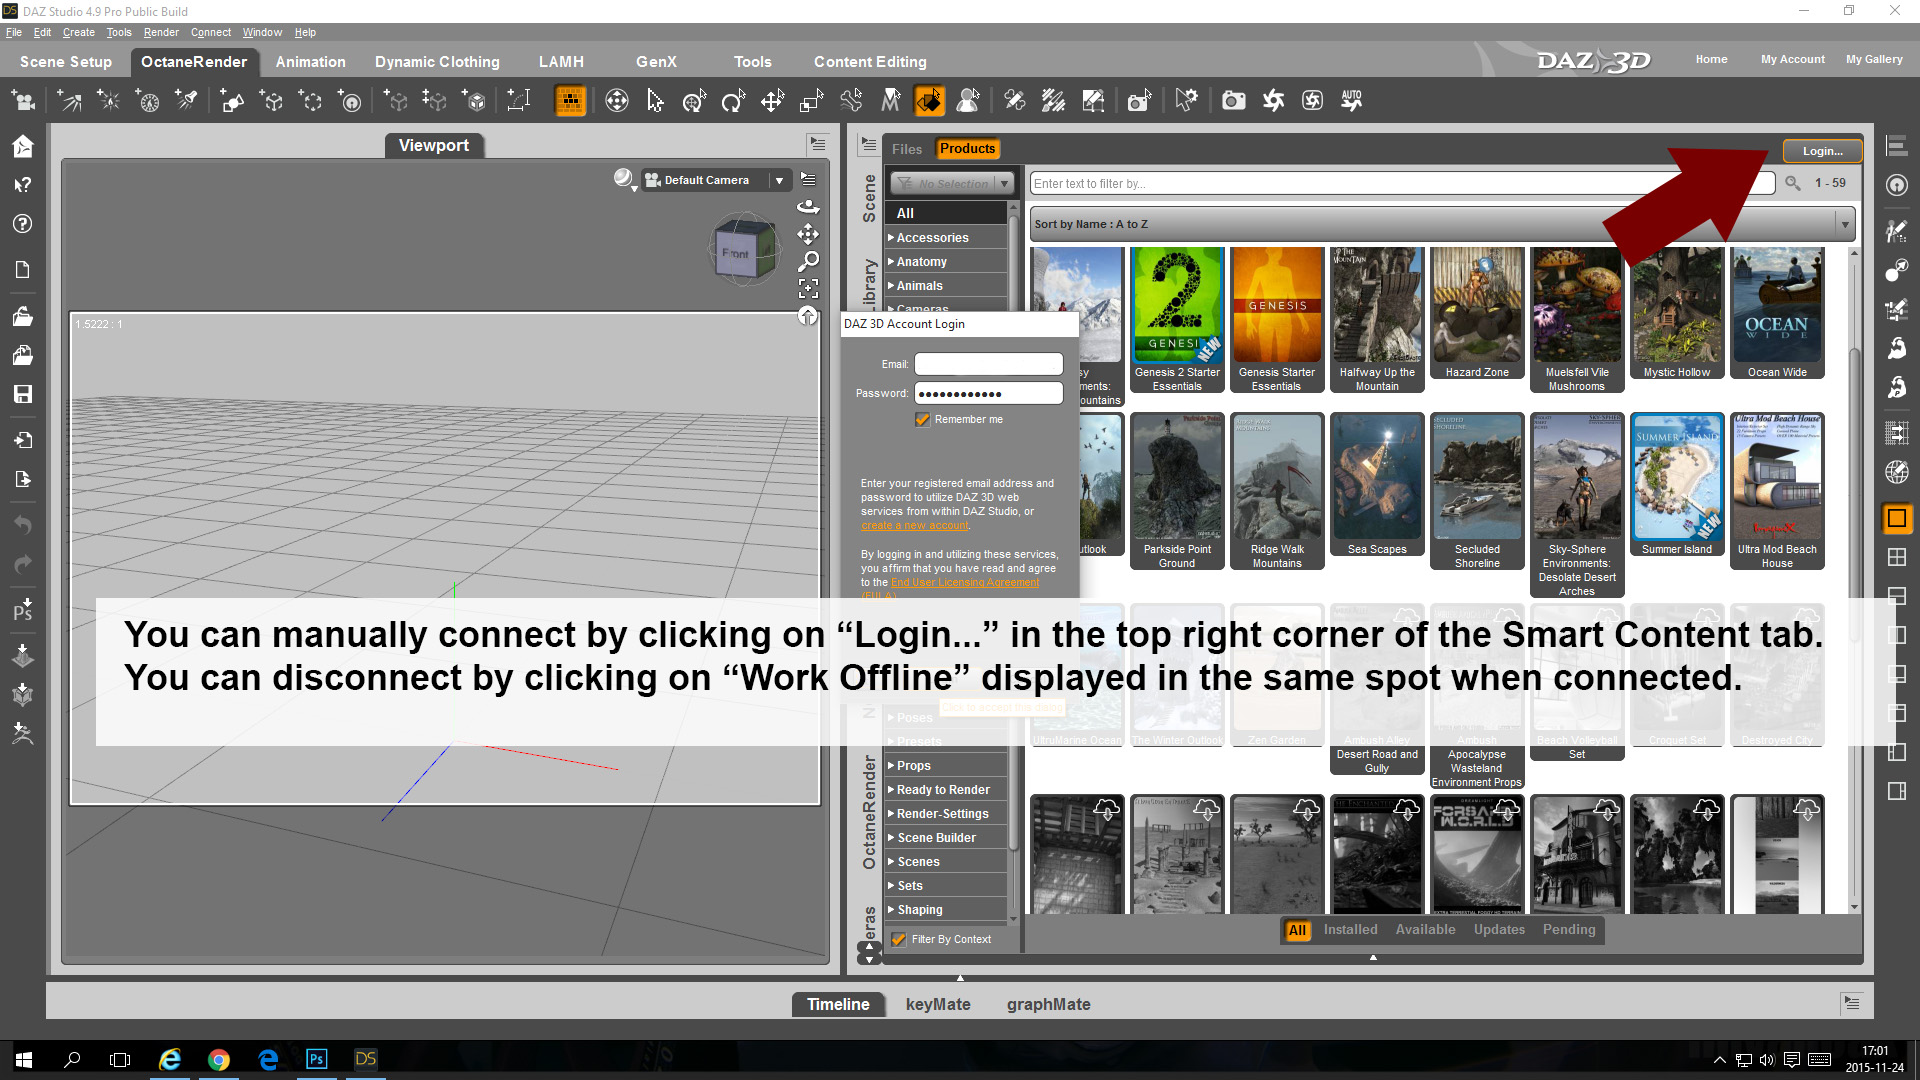Open the Render menu
The height and width of the screenshot is (1080, 1920).
pyautogui.click(x=160, y=32)
